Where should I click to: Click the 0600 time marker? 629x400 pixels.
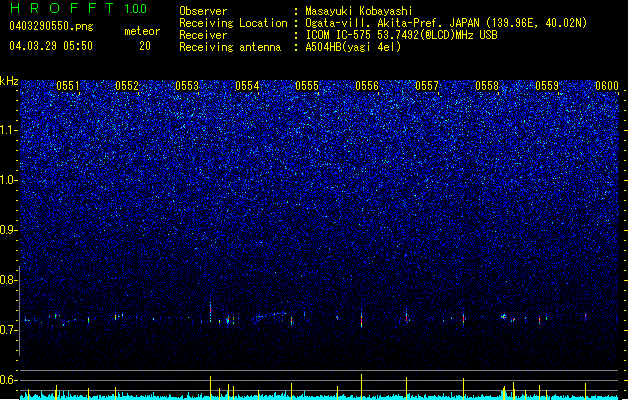pyautogui.click(x=607, y=86)
